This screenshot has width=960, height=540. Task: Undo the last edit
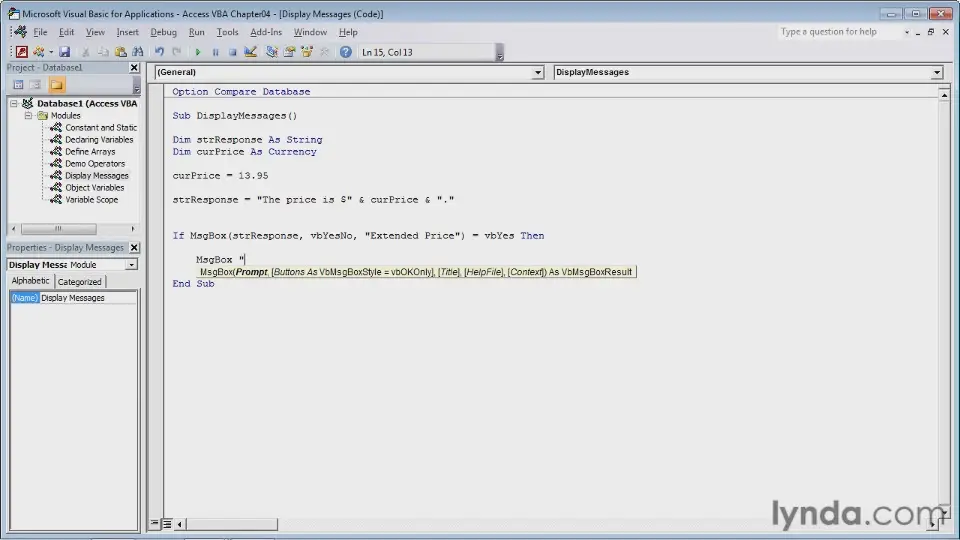coord(159,52)
